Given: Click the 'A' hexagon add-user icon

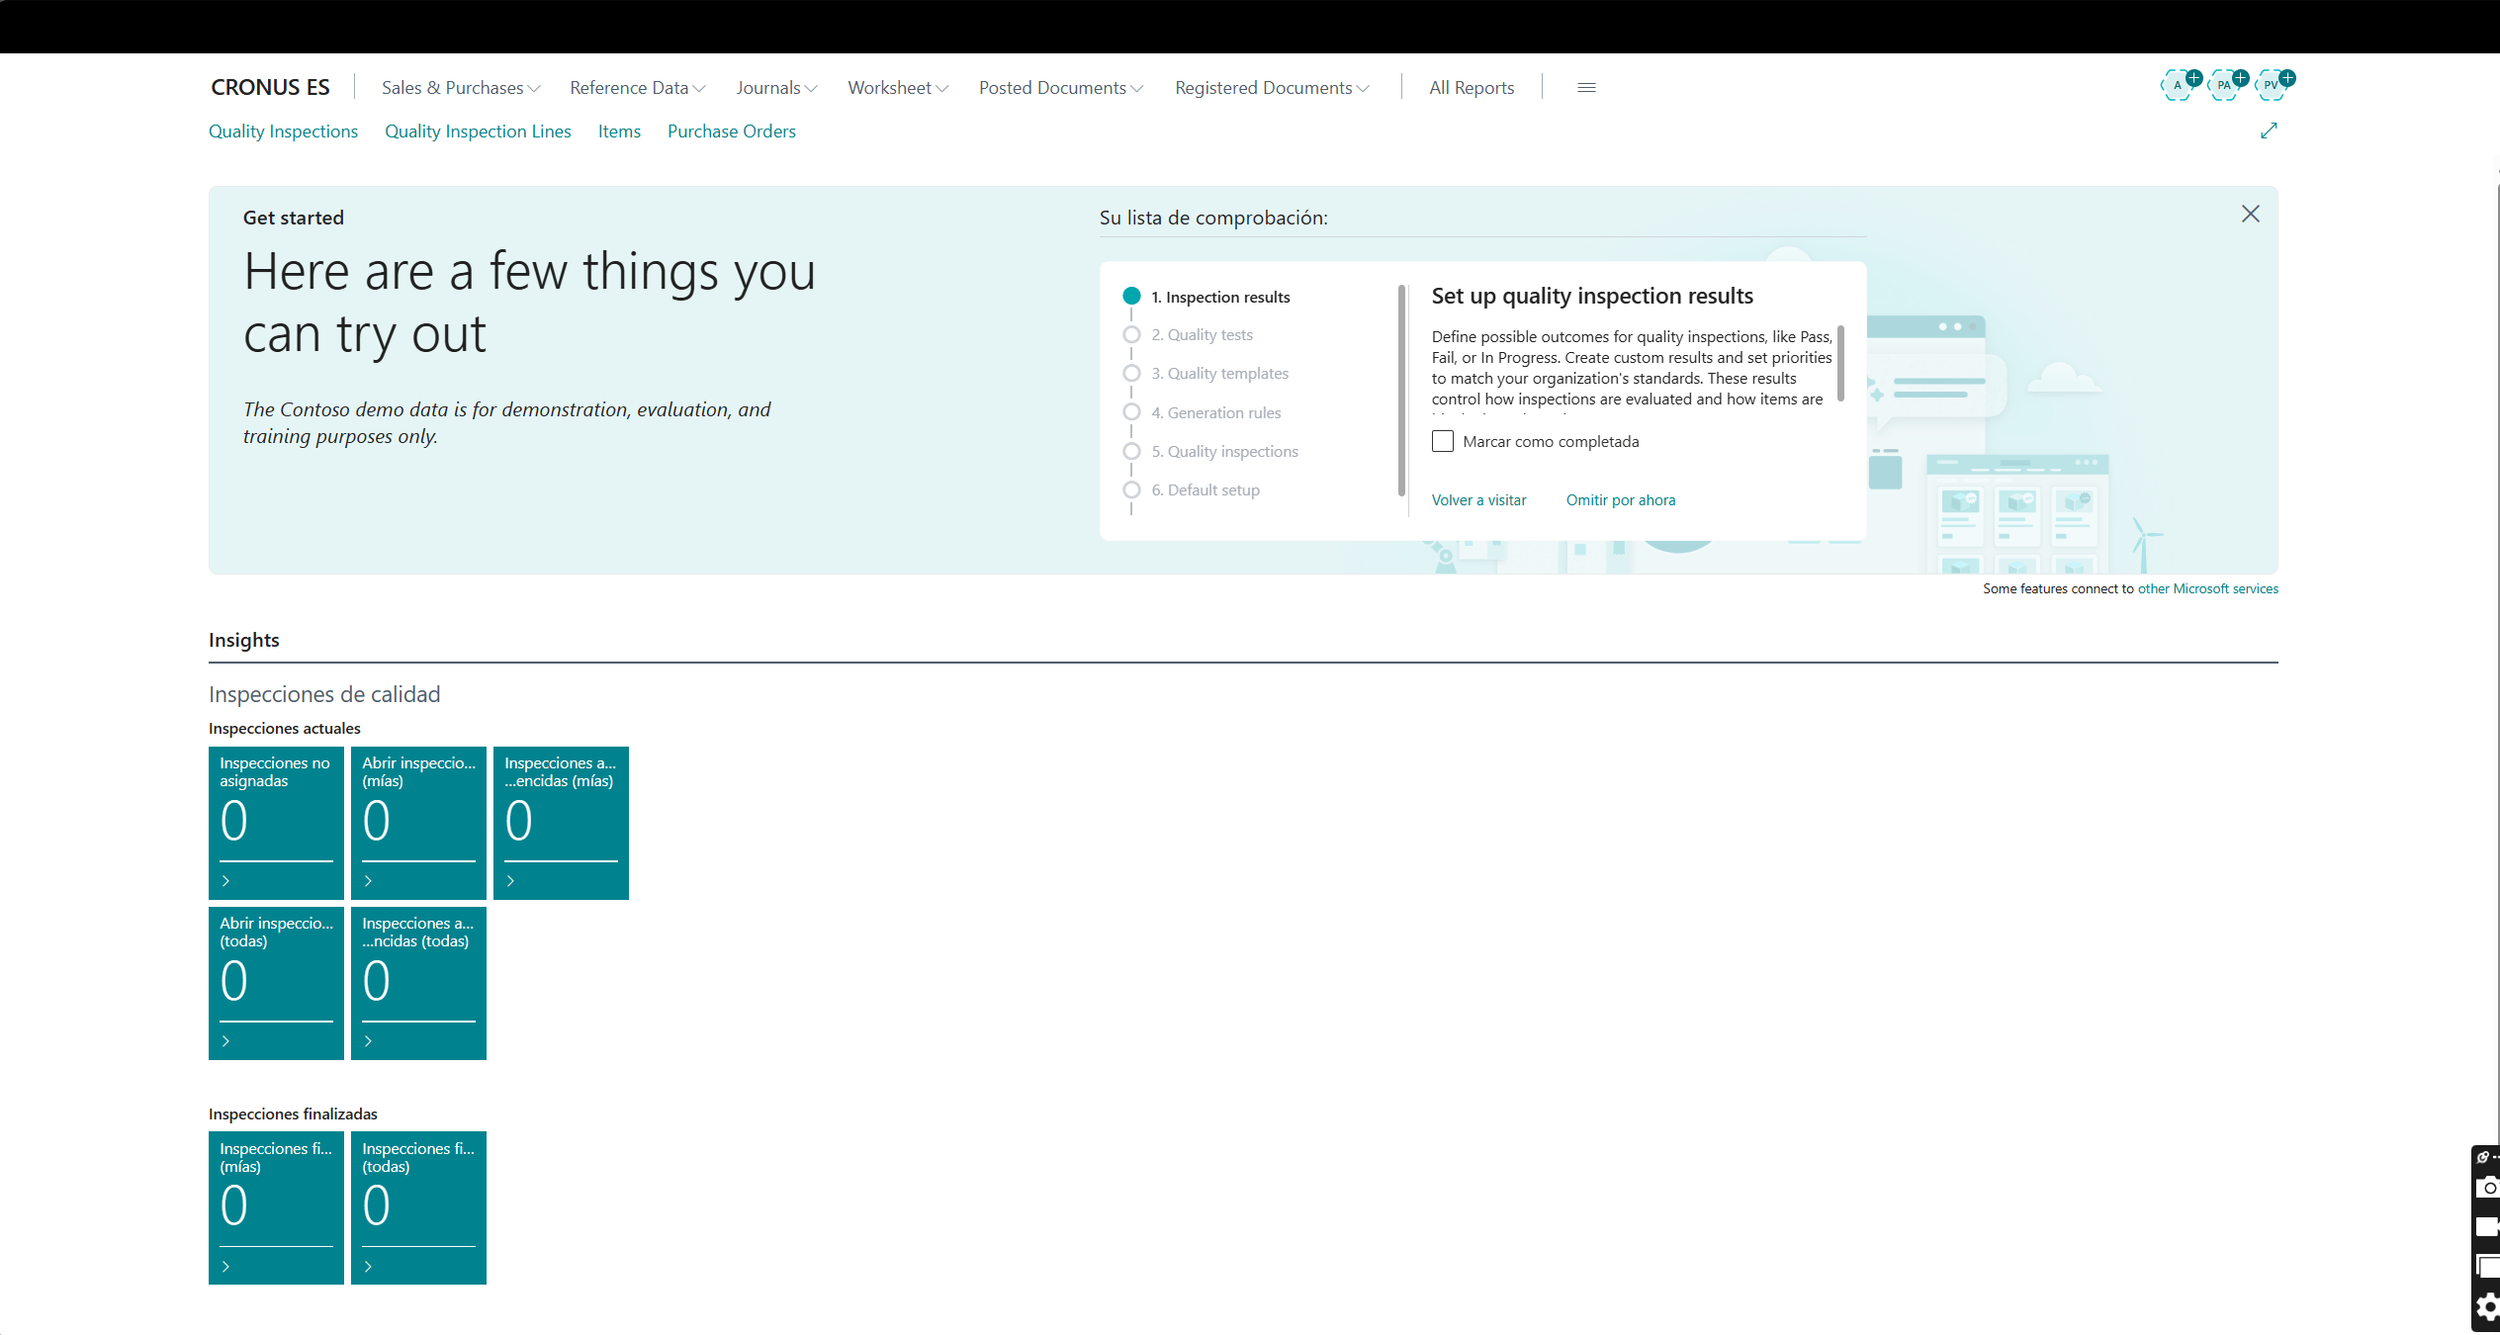Looking at the screenshot, I should tap(2178, 86).
